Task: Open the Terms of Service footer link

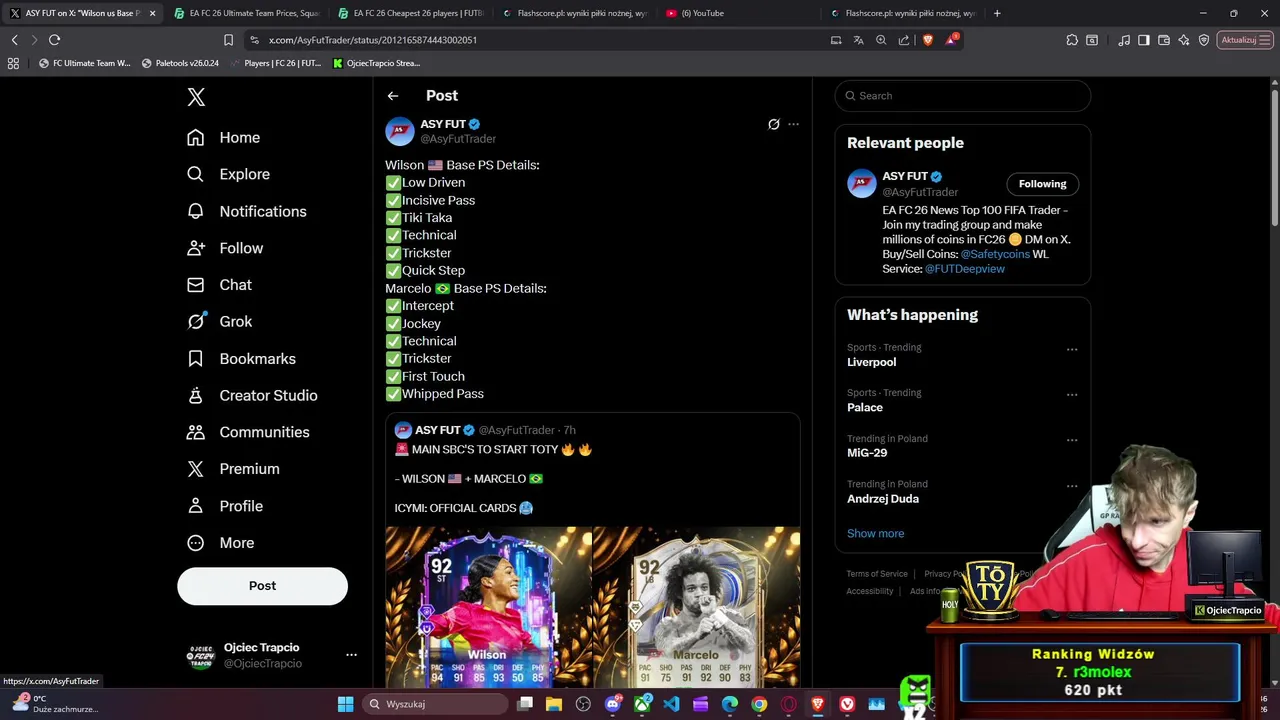Action: click(877, 574)
